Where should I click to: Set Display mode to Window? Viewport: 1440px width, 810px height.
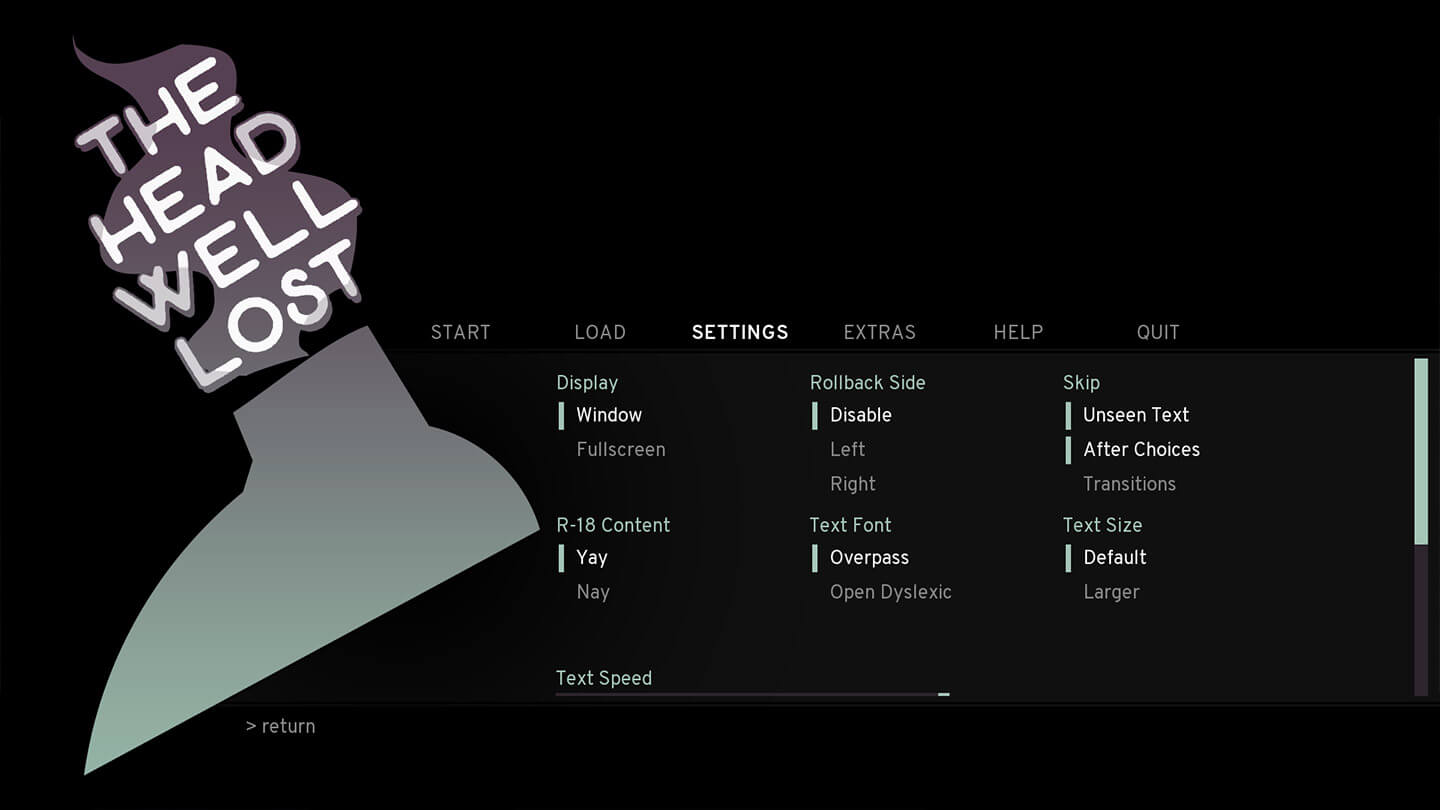609,415
